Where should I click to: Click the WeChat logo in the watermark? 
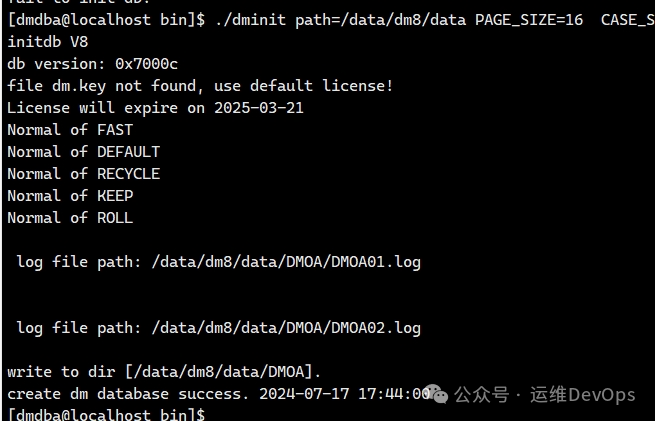click(x=437, y=394)
